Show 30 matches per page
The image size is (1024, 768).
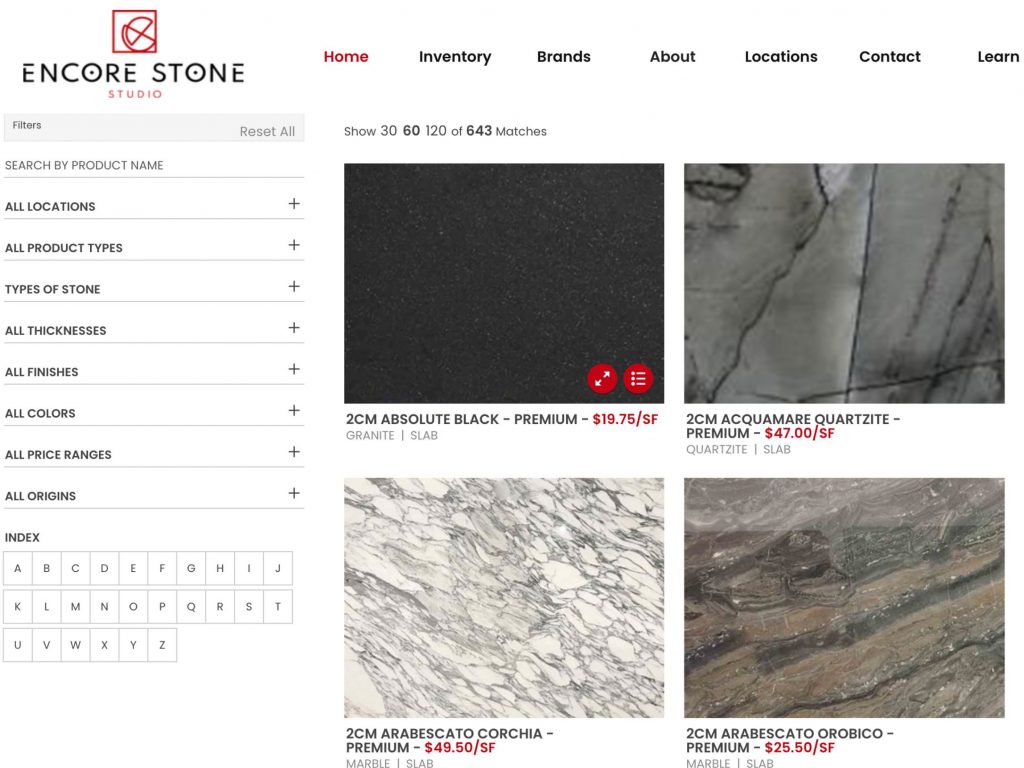pyautogui.click(x=389, y=131)
